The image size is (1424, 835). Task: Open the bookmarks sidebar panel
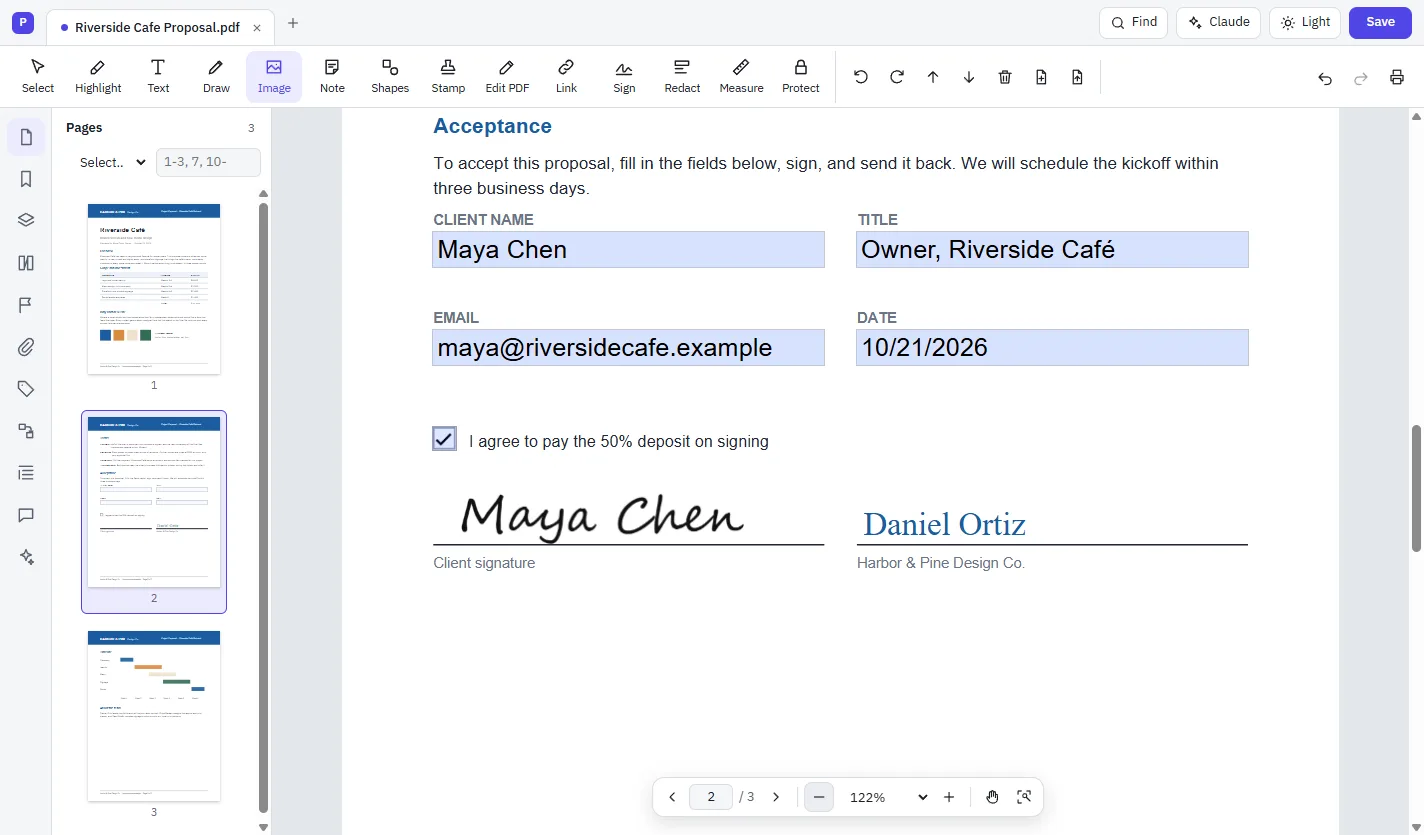26,179
